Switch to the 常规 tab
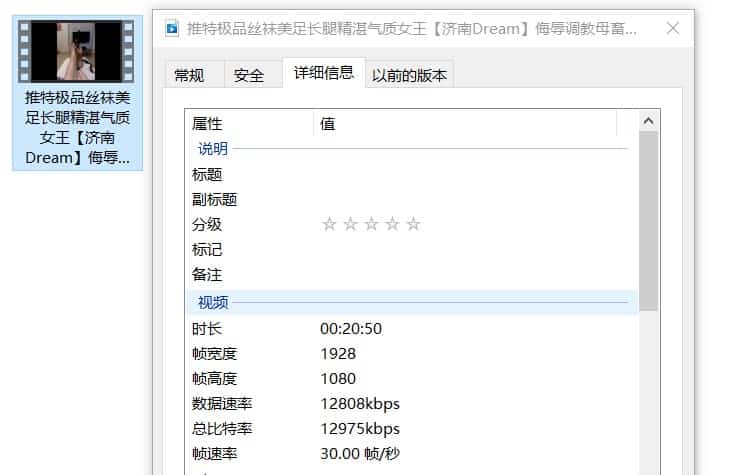 point(189,75)
